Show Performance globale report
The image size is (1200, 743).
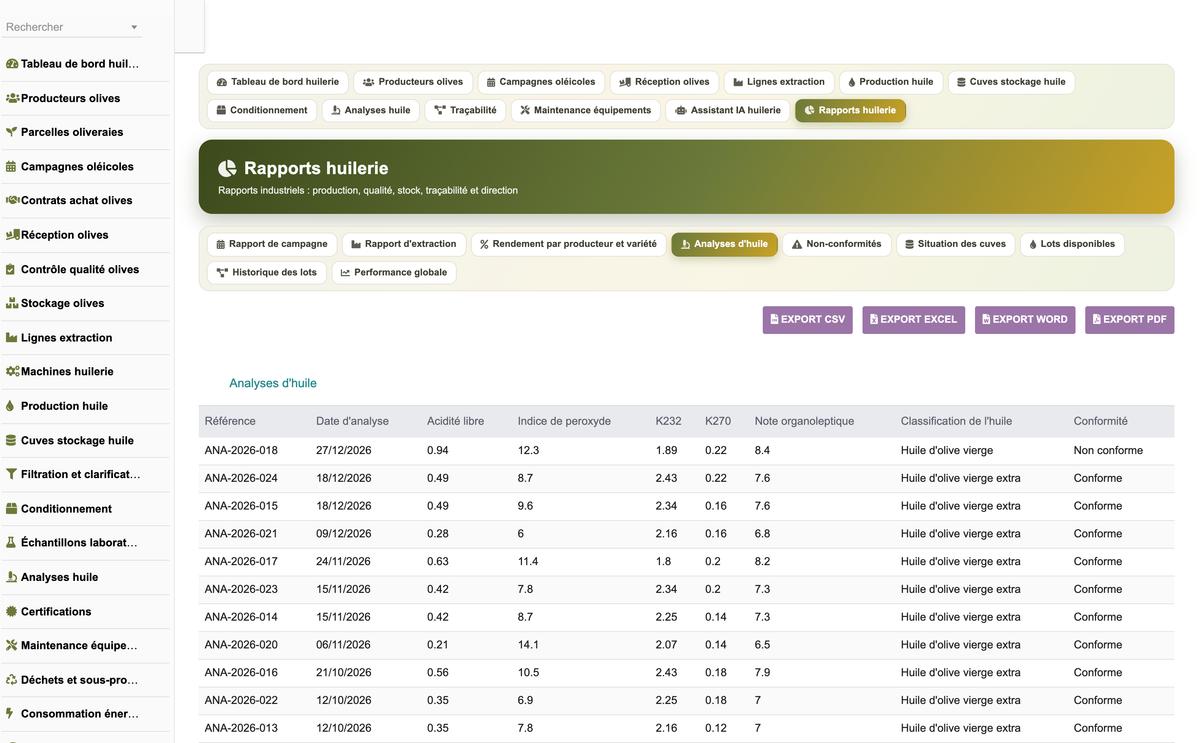(x=393, y=272)
